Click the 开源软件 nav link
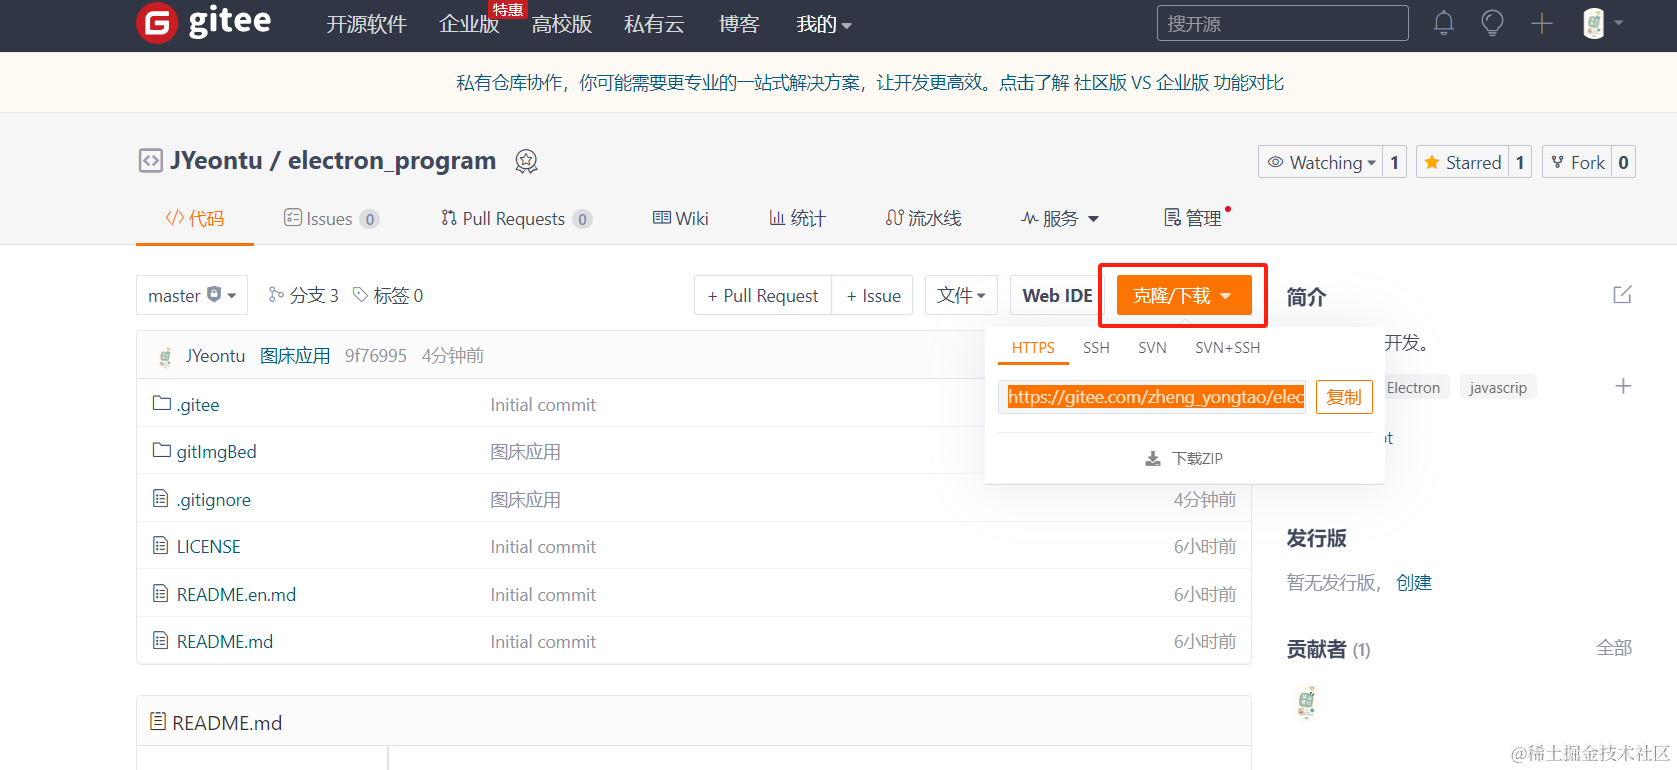 coord(366,24)
